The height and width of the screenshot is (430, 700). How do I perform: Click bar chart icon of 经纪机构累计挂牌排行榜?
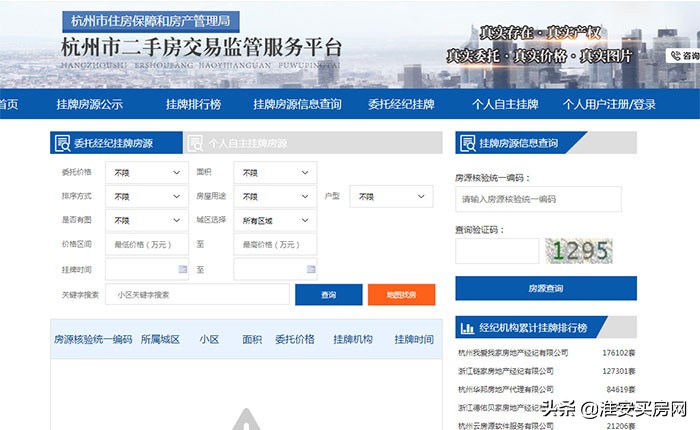pyautogui.click(x=467, y=328)
